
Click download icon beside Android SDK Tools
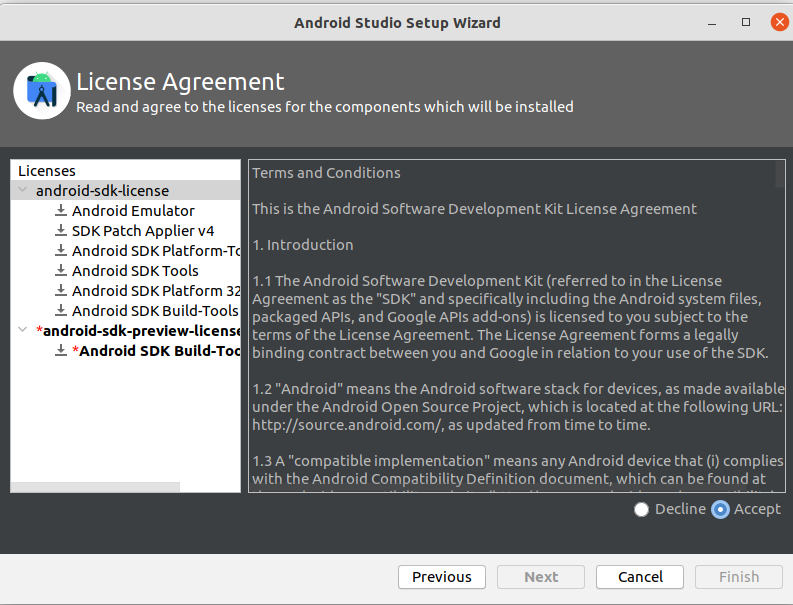(x=61, y=271)
